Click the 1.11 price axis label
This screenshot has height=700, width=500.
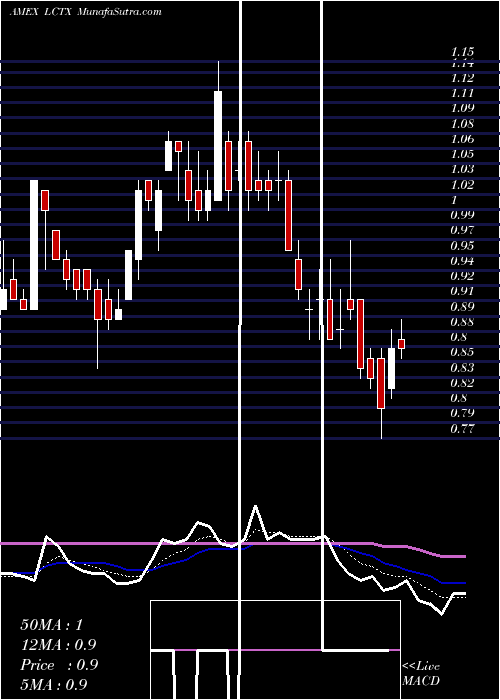(462, 93)
